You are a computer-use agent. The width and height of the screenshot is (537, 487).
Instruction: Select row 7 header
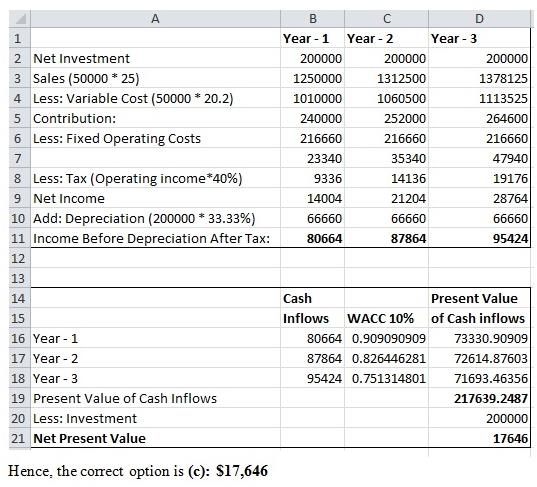pos(20,158)
